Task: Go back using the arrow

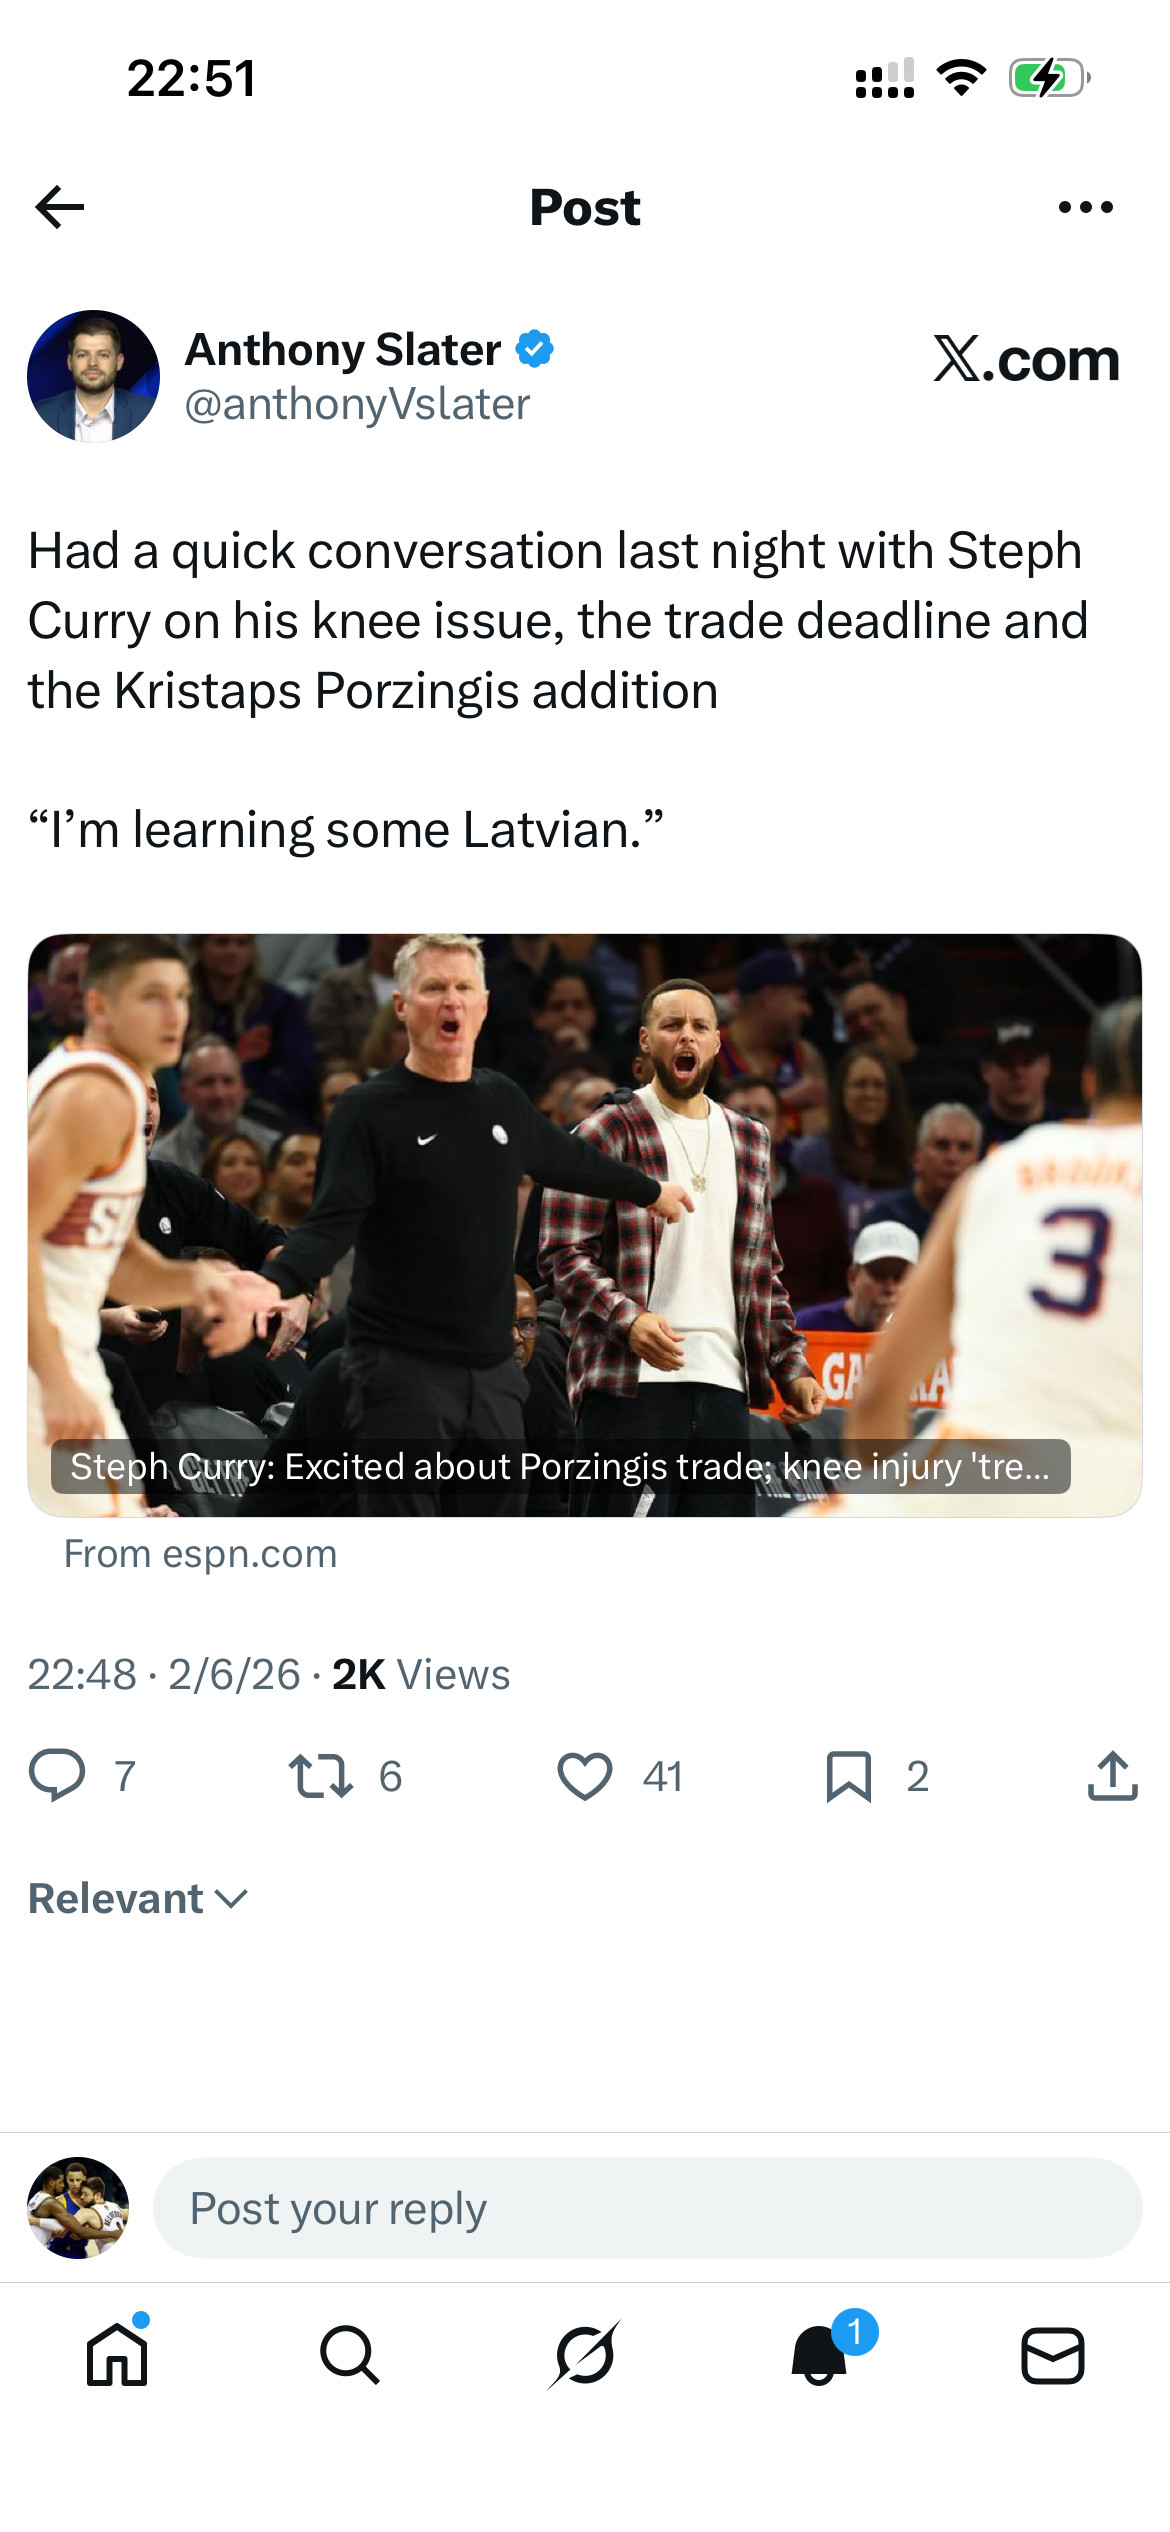Action: [60, 207]
